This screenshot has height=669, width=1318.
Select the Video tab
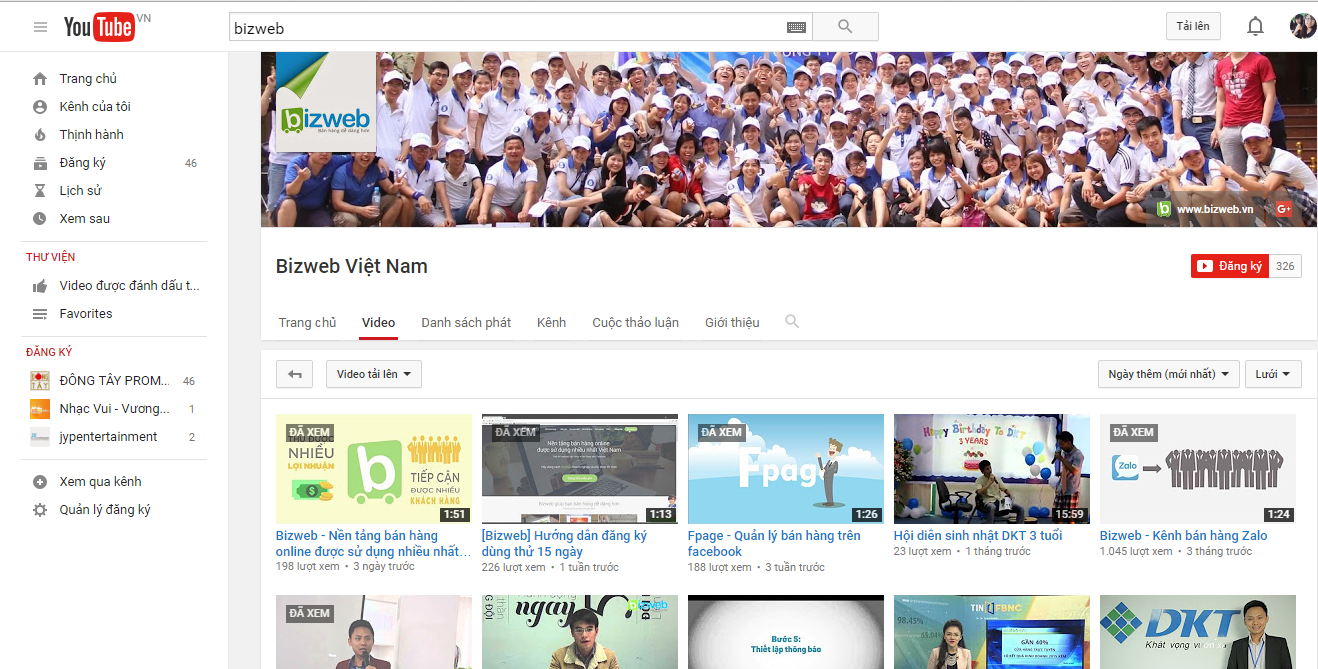(x=379, y=323)
